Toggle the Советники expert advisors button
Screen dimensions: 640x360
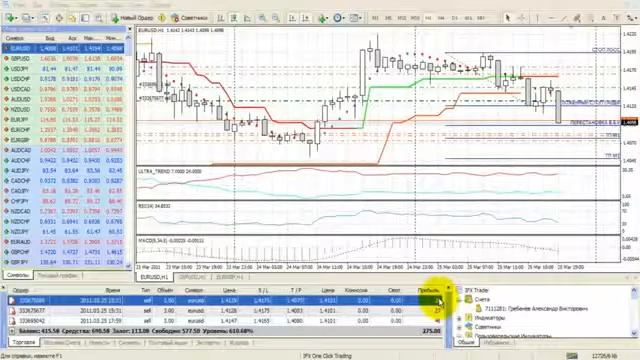pyautogui.click(x=190, y=18)
